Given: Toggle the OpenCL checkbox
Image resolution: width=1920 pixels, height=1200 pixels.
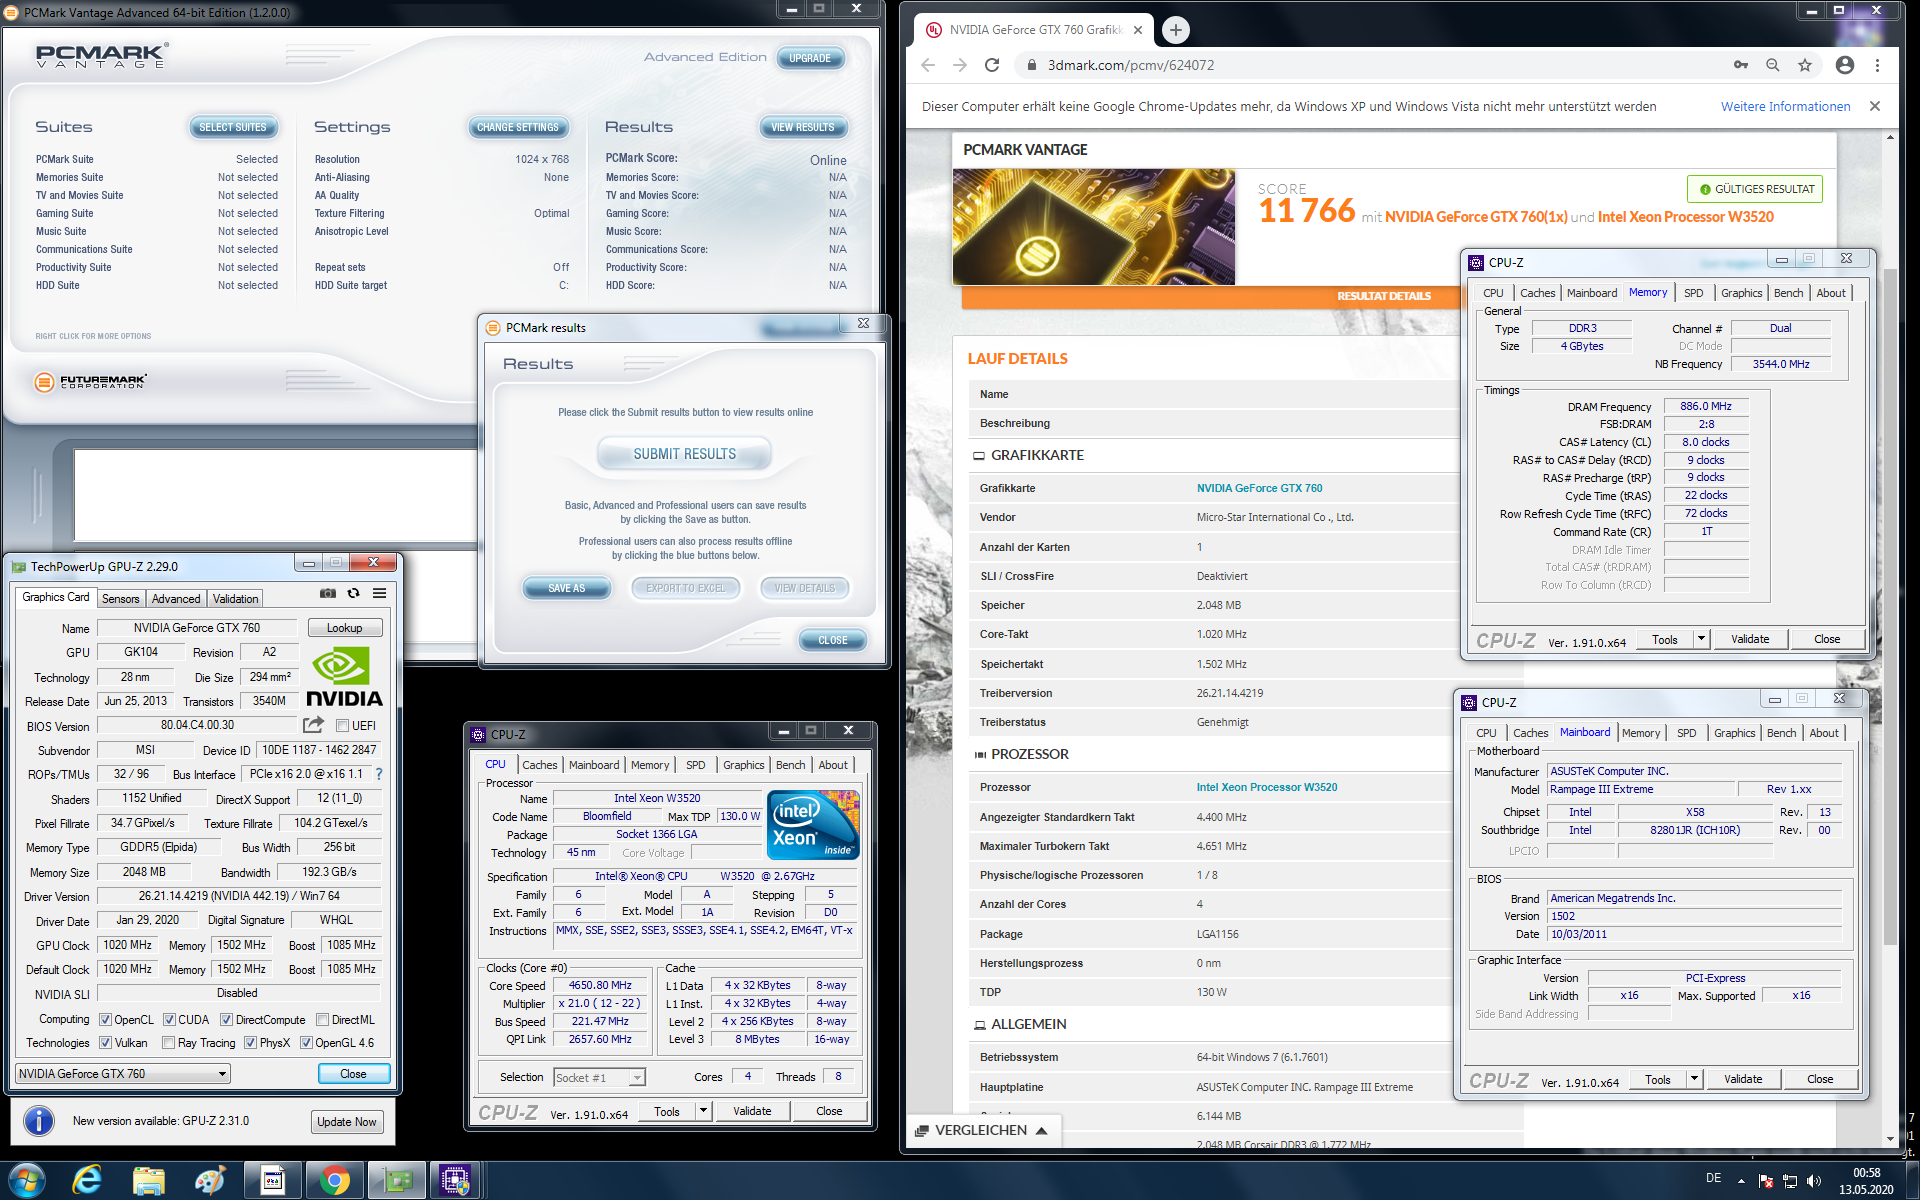Looking at the screenshot, I should 105,1020.
